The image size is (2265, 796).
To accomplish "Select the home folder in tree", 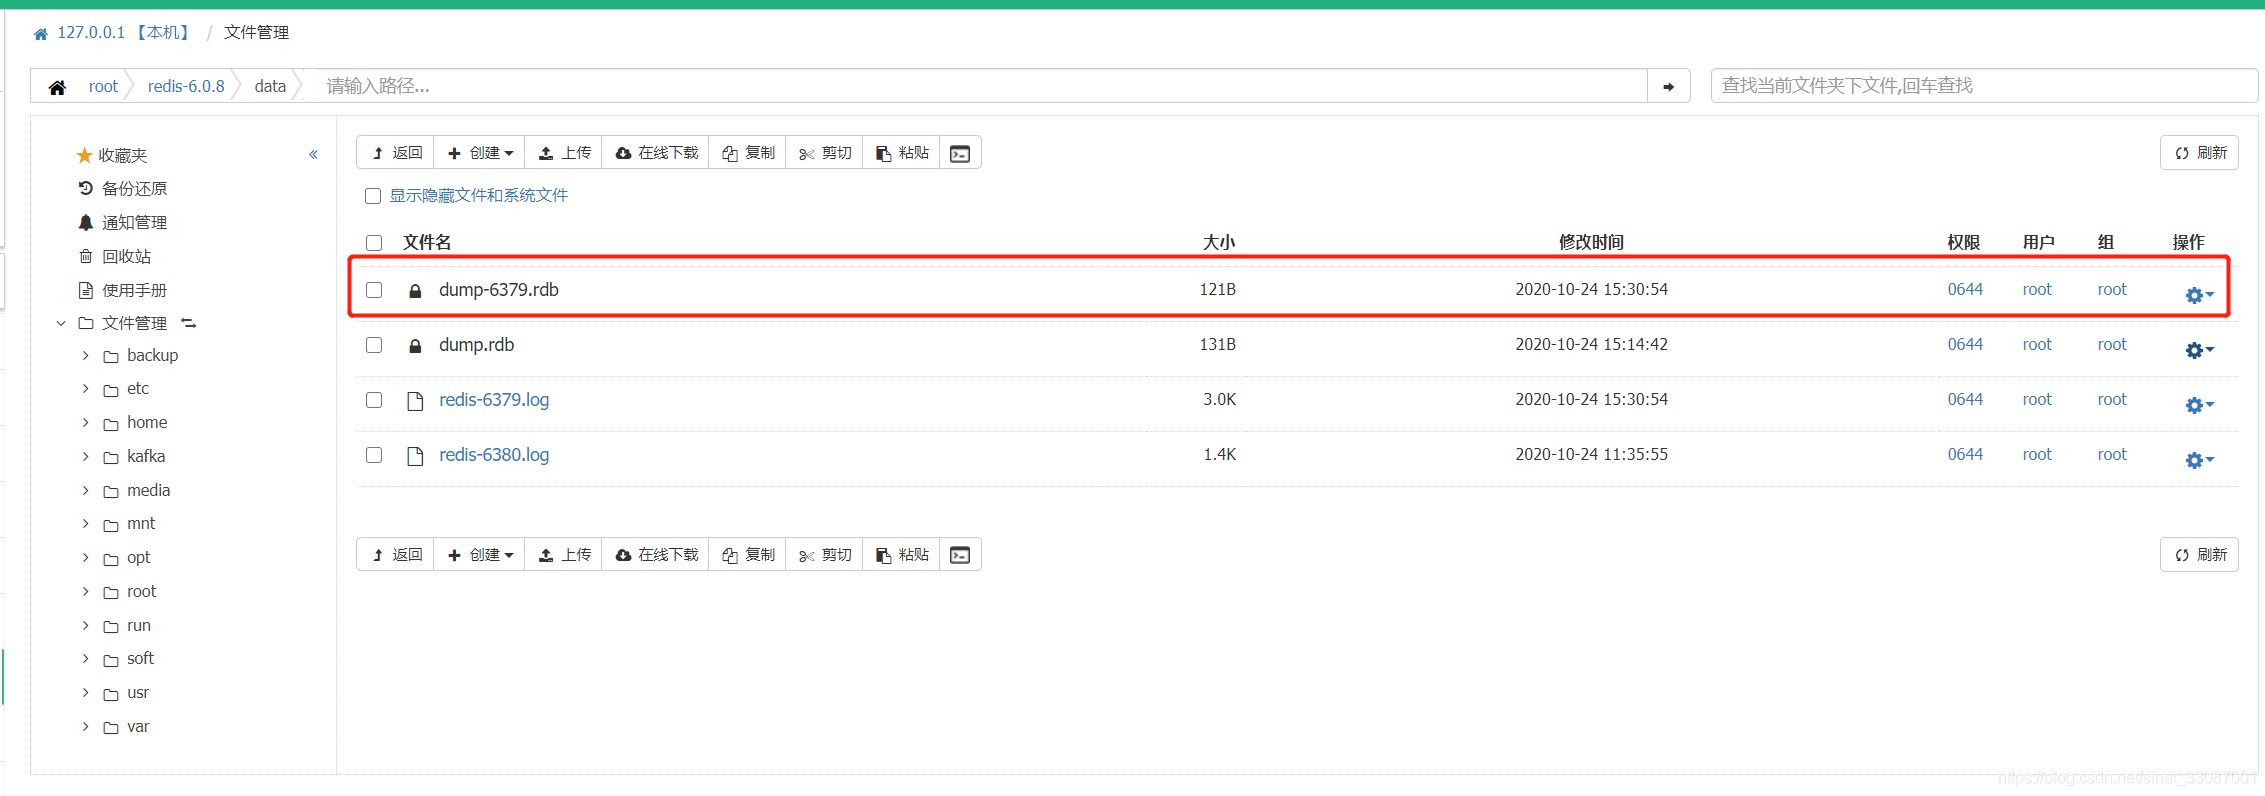I will (147, 422).
